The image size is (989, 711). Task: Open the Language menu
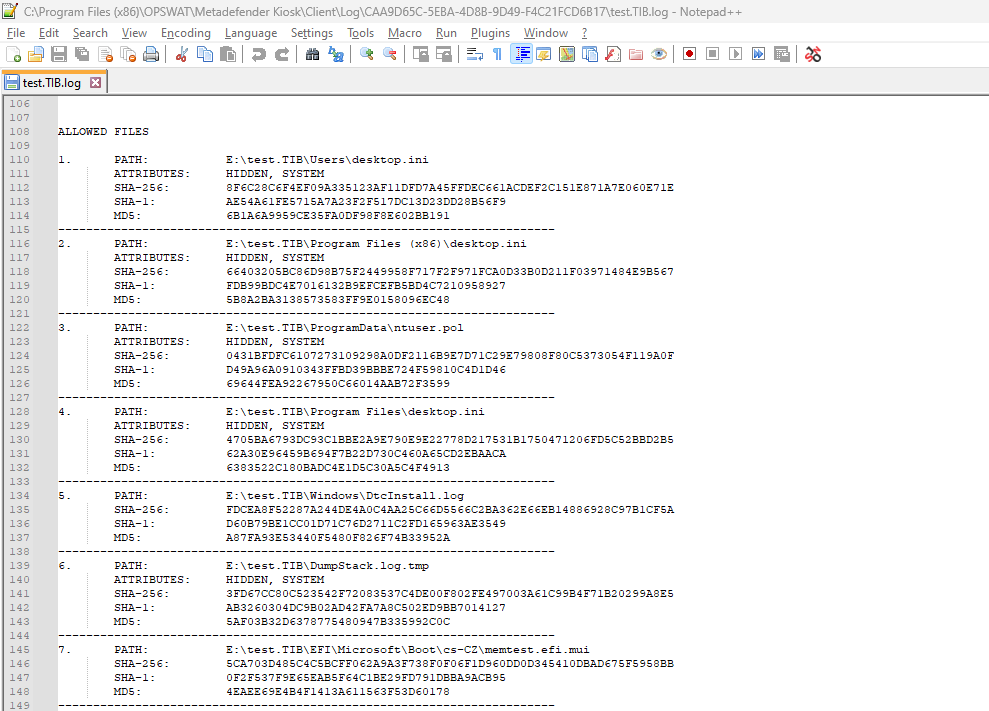click(251, 33)
